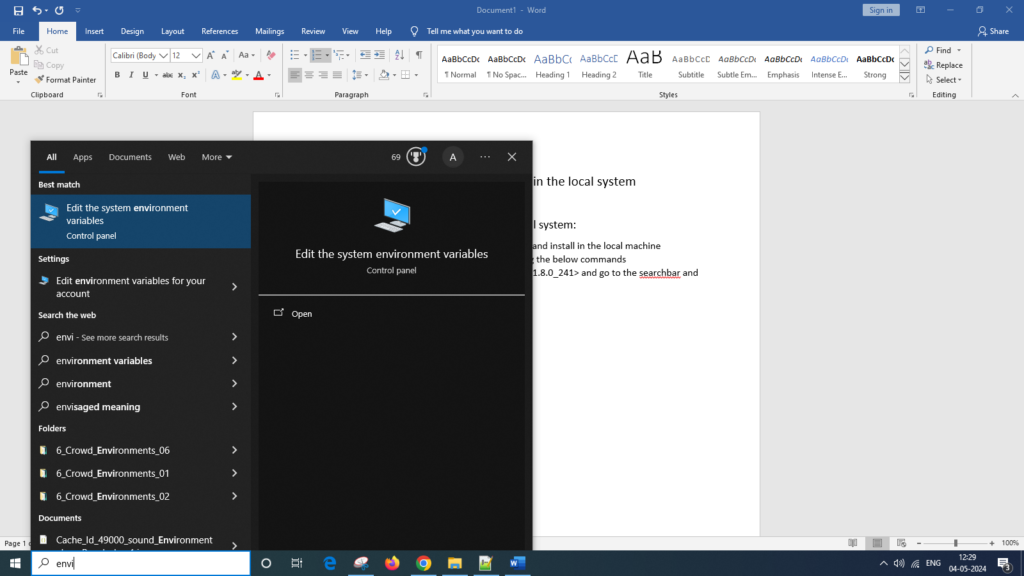Open Task View from taskbar

point(296,563)
